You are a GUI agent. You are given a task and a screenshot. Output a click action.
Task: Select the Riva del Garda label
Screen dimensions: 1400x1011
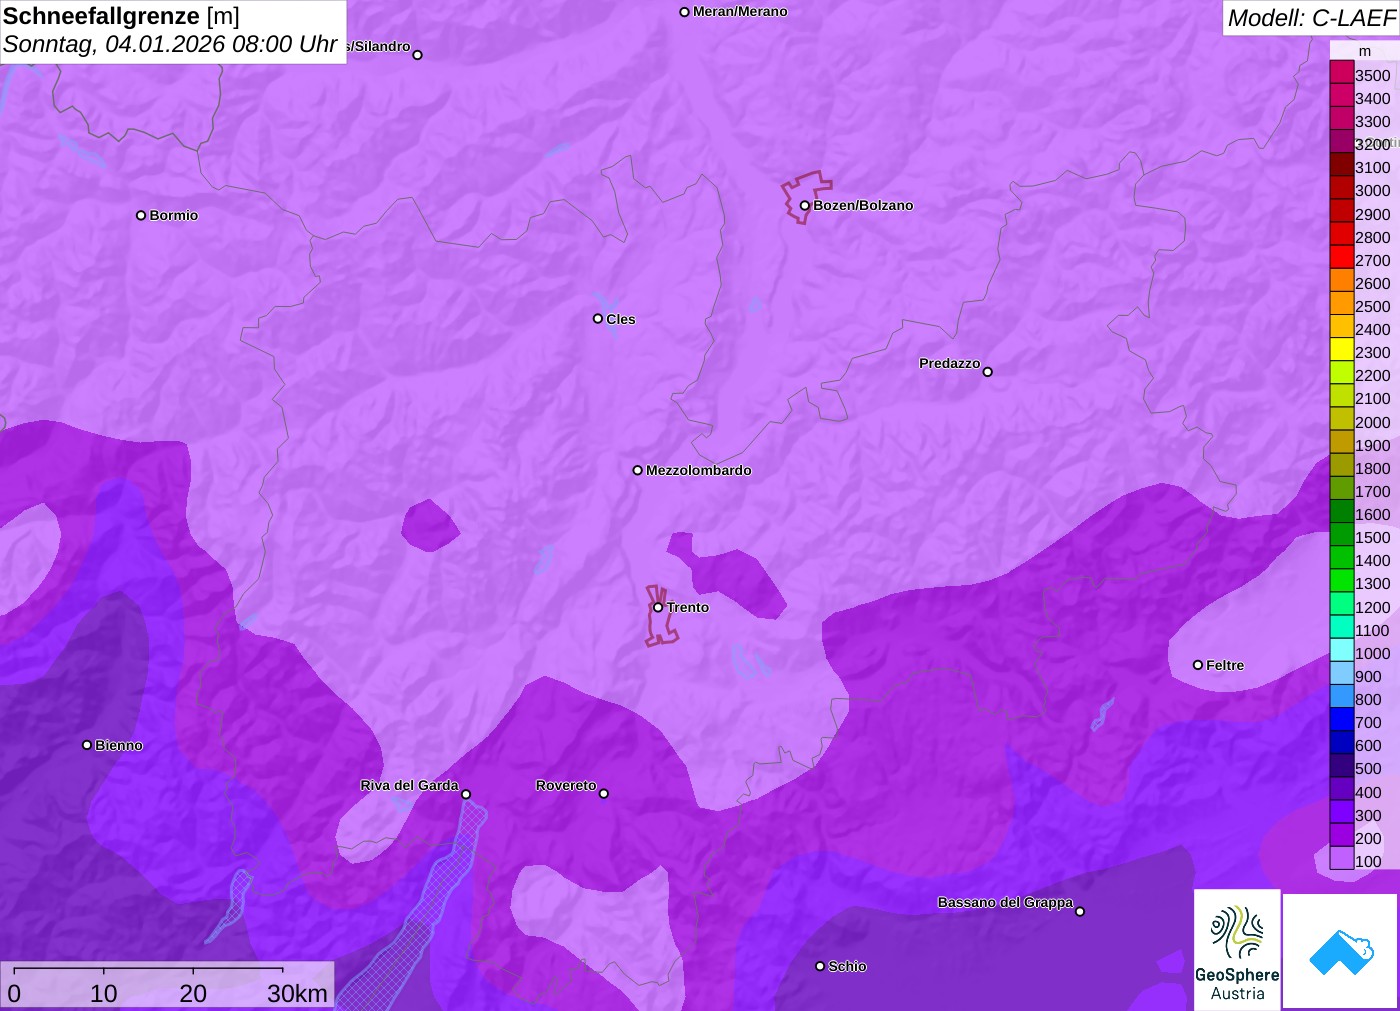(x=410, y=785)
